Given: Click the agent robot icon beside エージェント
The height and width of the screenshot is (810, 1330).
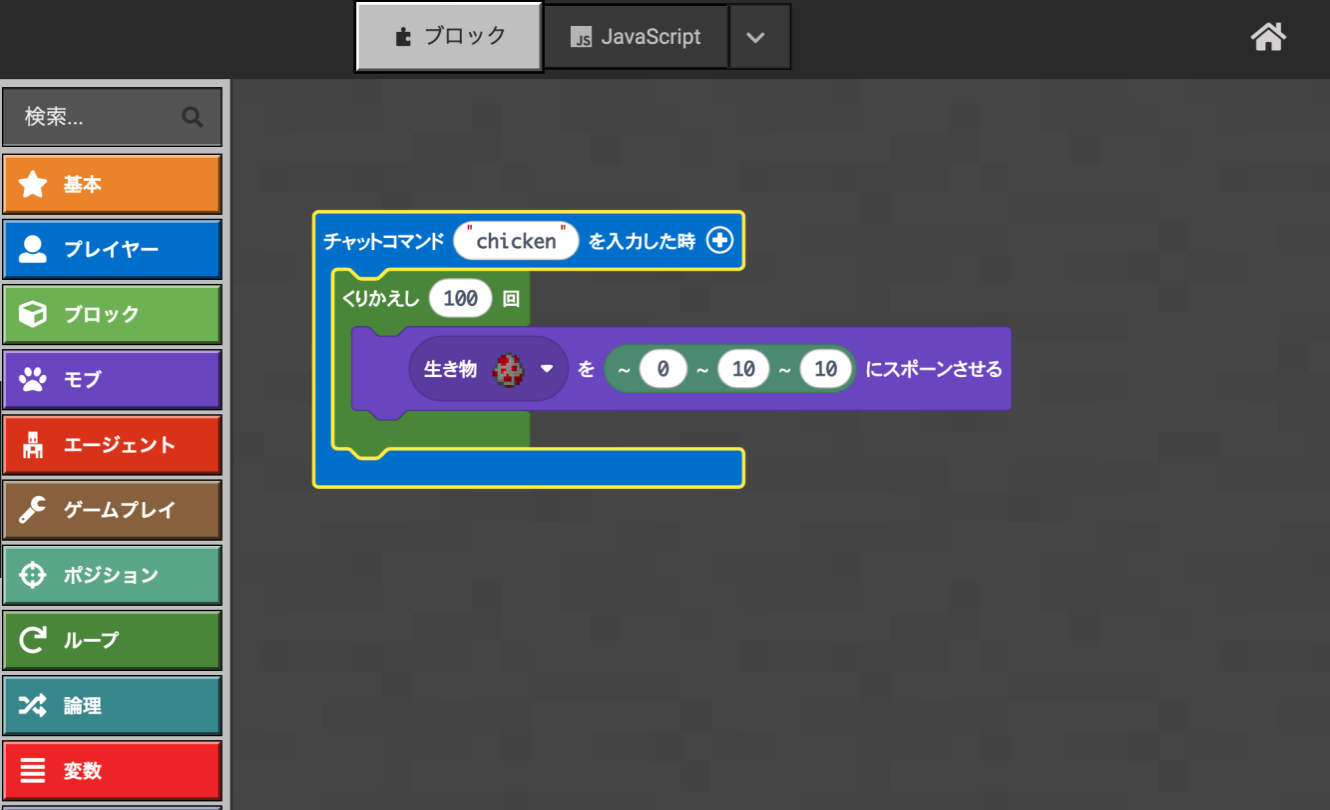Looking at the screenshot, I should (x=33, y=445).
